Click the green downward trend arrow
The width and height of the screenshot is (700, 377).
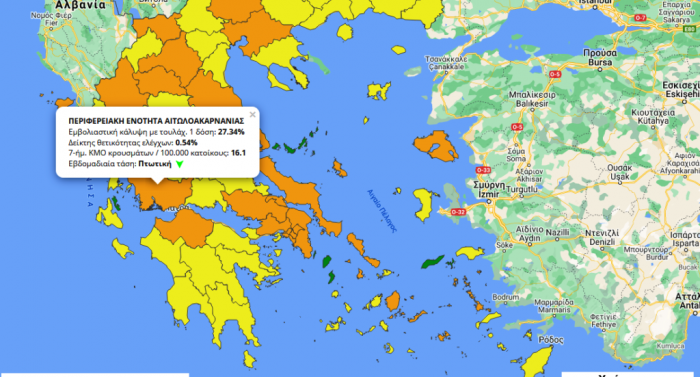[x=179, y=164]
